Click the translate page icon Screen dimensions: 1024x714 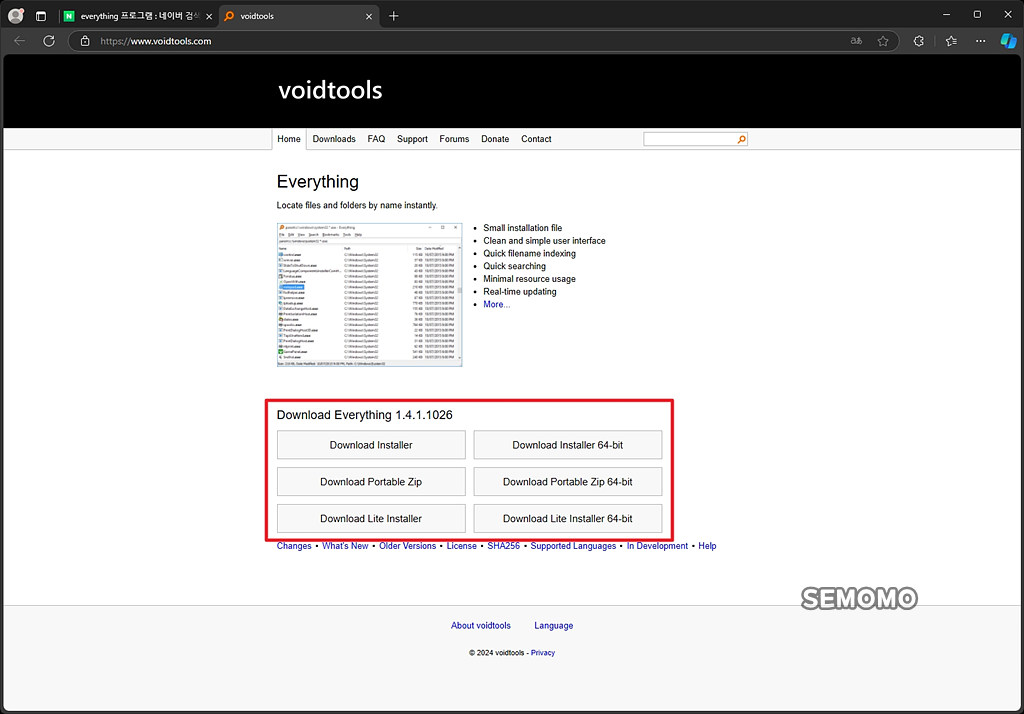click(x=856, y=41)
